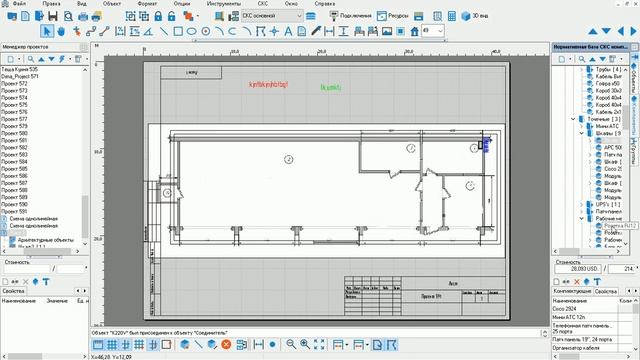Screen dimensions: 640x360
Task: Toggle the page view button near bottom-right tools
Action: pyautogui.click(x=377, y=344)
